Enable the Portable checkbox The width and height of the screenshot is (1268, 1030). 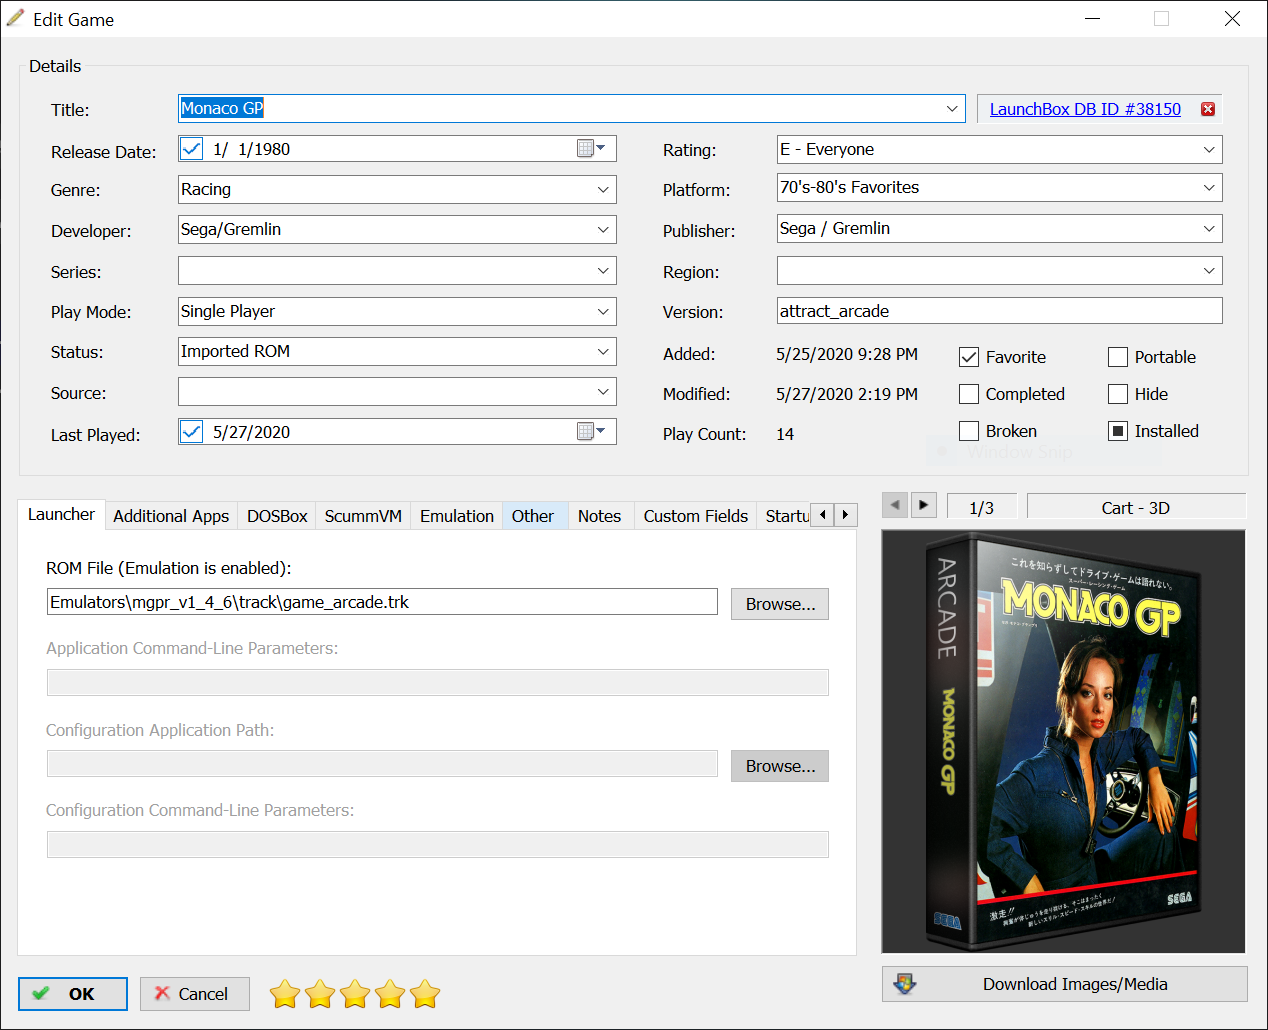(x=1118, y=357)
